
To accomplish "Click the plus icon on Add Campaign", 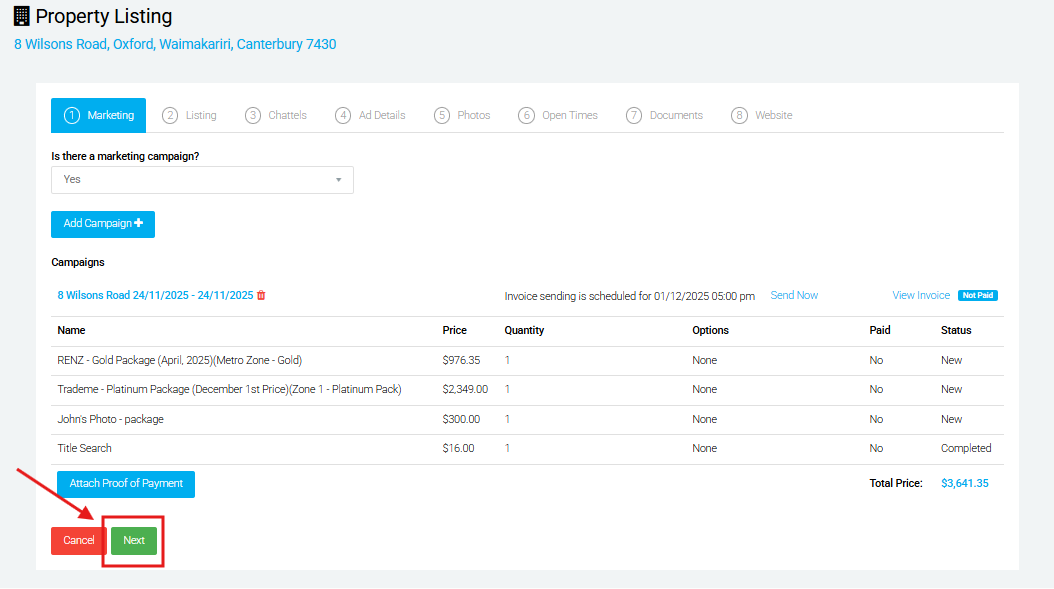I will pyautogui.click(x=138, y=223).
